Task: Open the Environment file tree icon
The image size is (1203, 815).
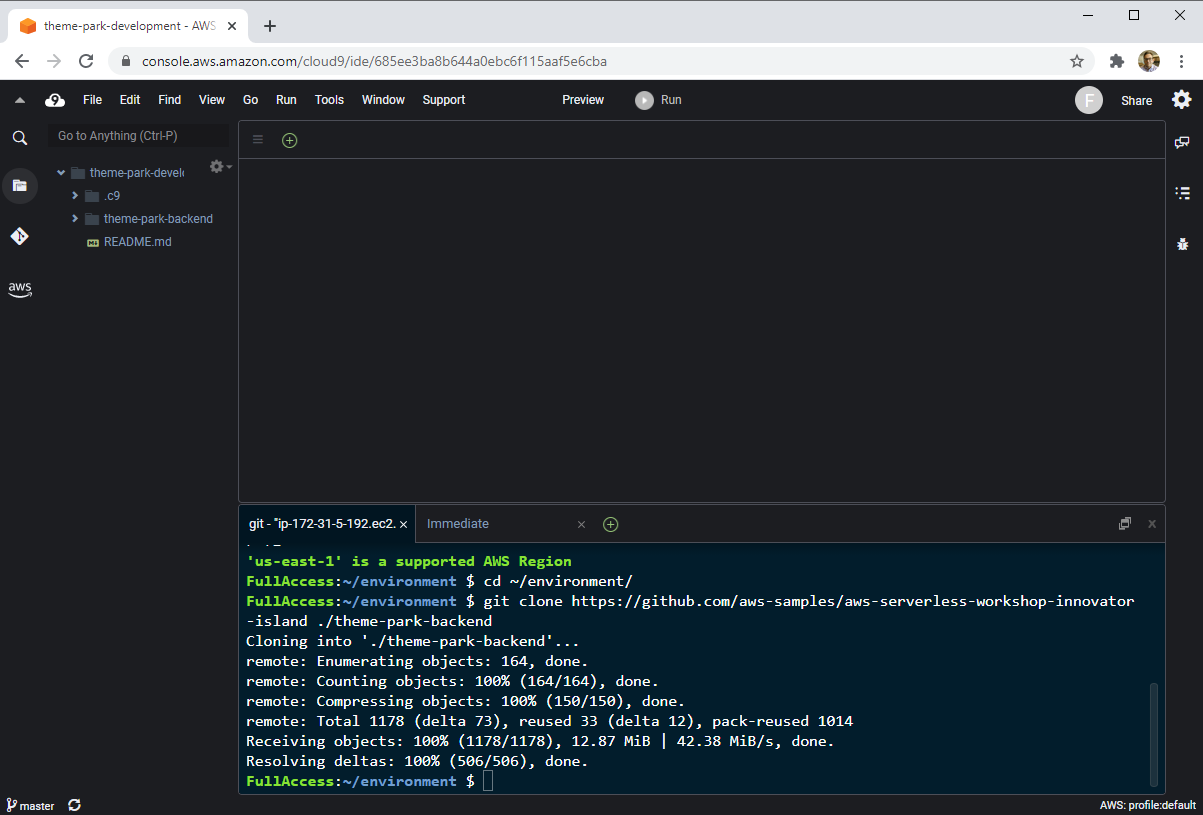Action: 19,186
